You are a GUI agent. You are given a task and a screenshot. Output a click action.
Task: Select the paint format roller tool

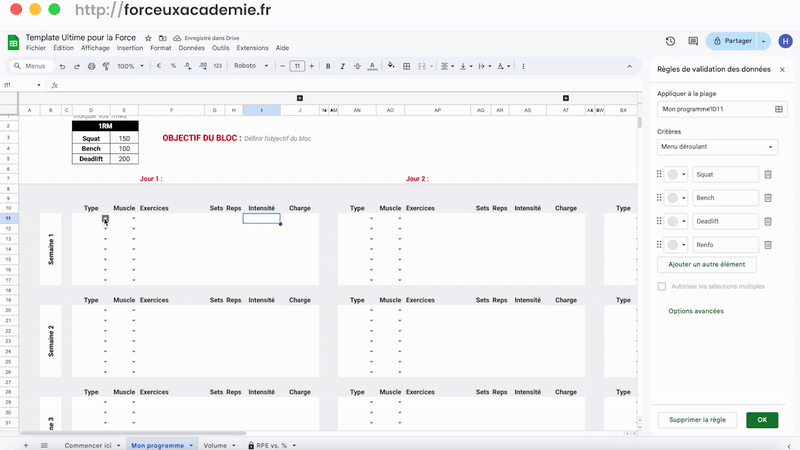pyautogui.click(x=106, y=66)
